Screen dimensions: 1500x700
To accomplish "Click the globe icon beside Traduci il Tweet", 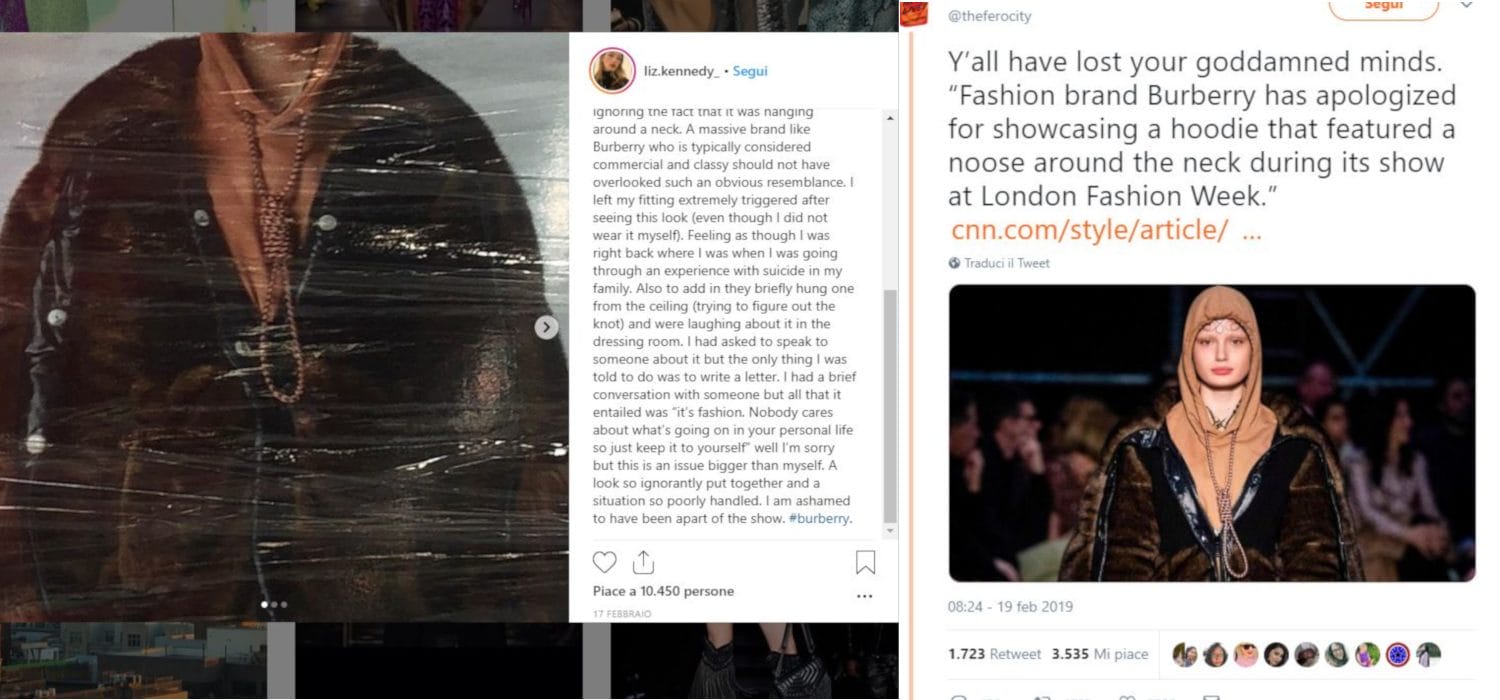I will click(x=954, y=263).
